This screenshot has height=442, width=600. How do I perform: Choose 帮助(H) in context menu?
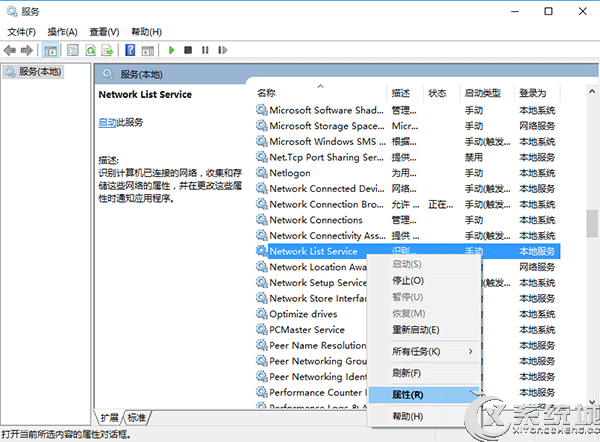[424, 416]
